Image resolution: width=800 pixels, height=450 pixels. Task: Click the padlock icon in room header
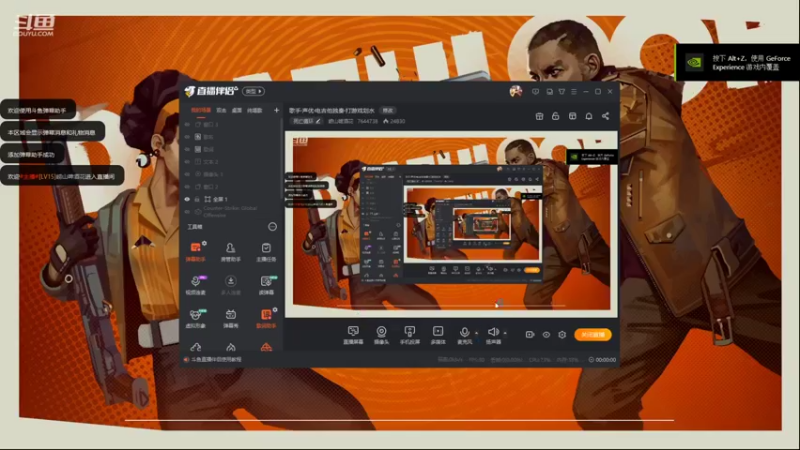(x=556, y=116)
